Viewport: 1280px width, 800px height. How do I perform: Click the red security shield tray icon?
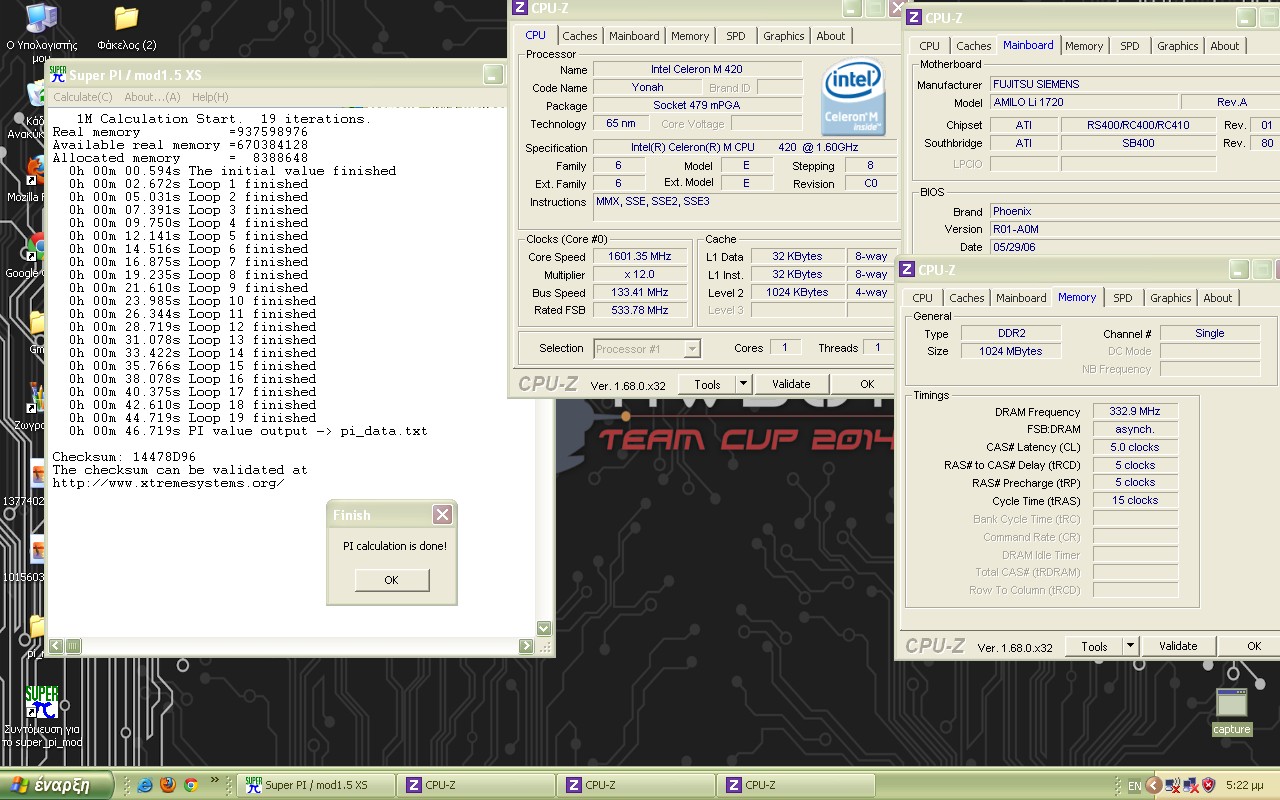click(1208, 786)
